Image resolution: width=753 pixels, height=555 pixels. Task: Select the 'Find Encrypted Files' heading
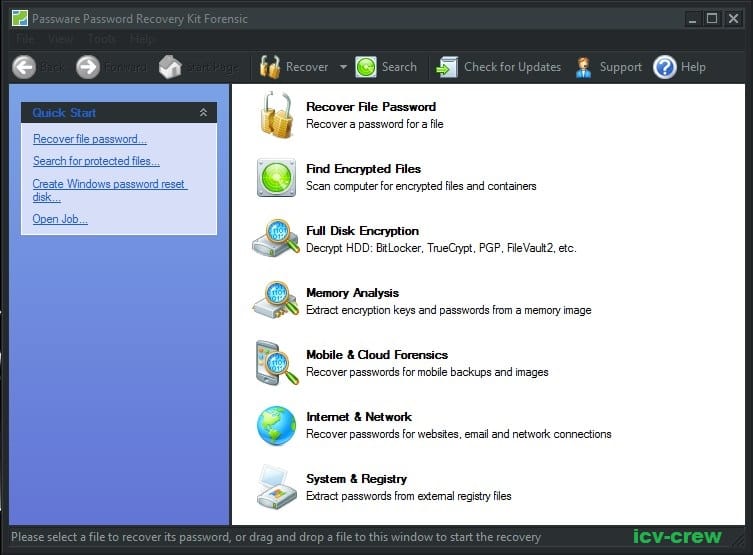click(364, 169)
